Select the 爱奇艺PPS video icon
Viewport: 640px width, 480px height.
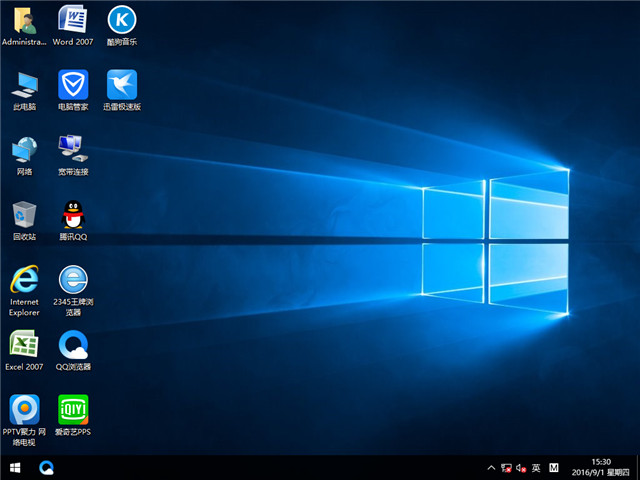(72, 409)
